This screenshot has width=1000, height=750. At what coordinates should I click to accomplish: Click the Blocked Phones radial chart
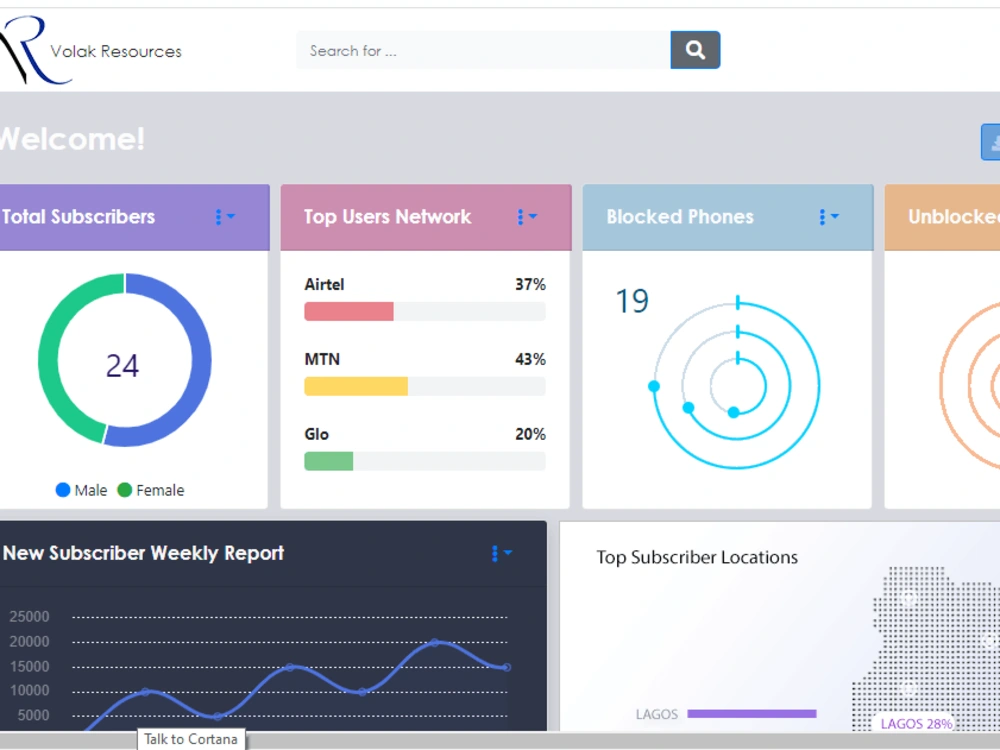[x=737, y=385]
